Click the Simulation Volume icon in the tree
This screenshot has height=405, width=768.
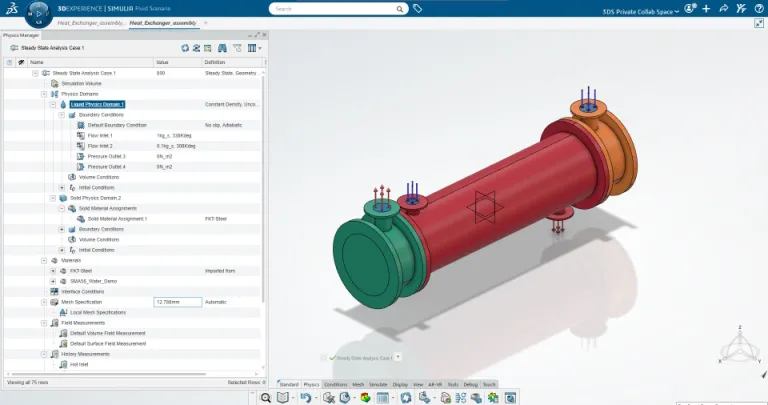coord(54,83)
